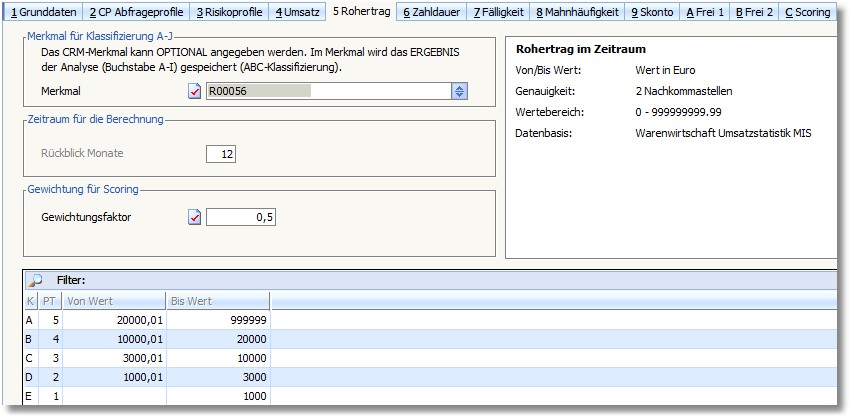The height and width of the screenshot is (419, 851).
Task: Click the Von Wert column header
Action: click(114, 300)
